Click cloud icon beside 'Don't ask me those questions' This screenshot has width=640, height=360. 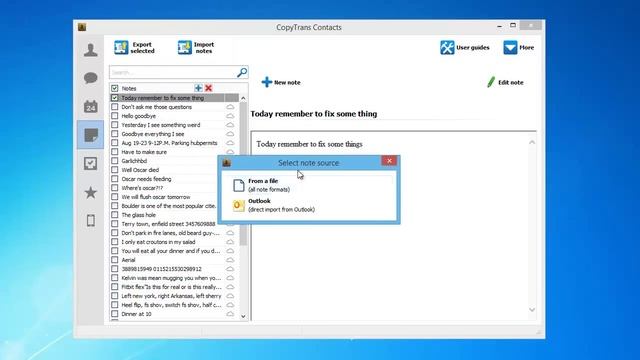click(230, 107)
